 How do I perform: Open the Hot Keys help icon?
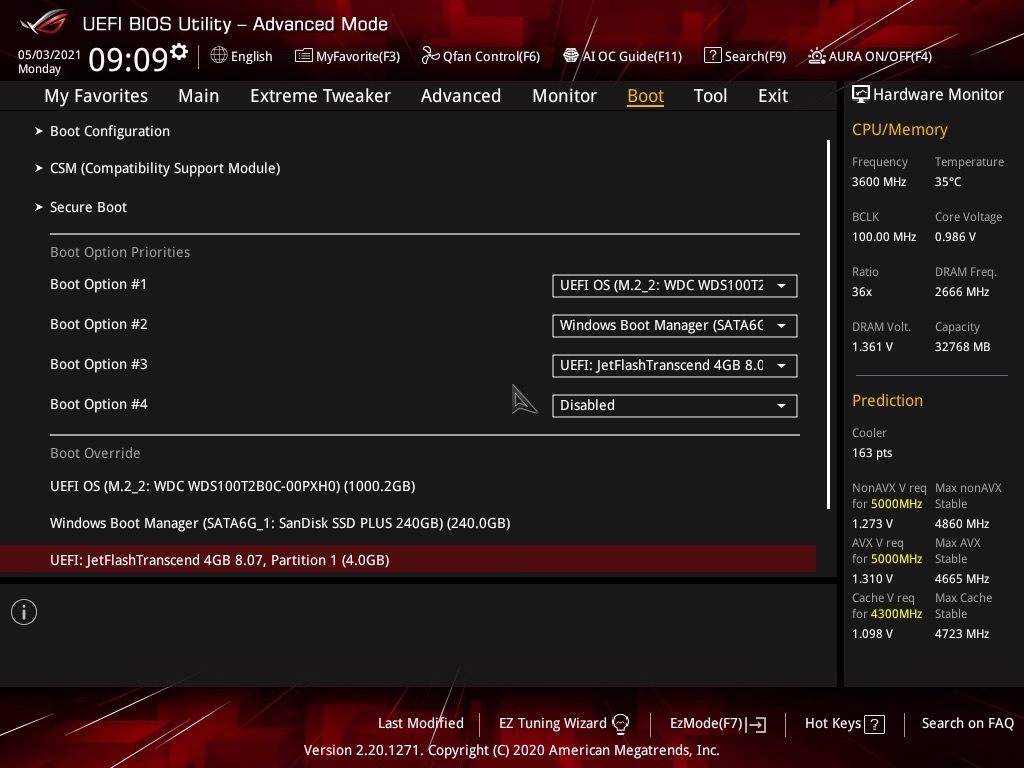point(874,724)
